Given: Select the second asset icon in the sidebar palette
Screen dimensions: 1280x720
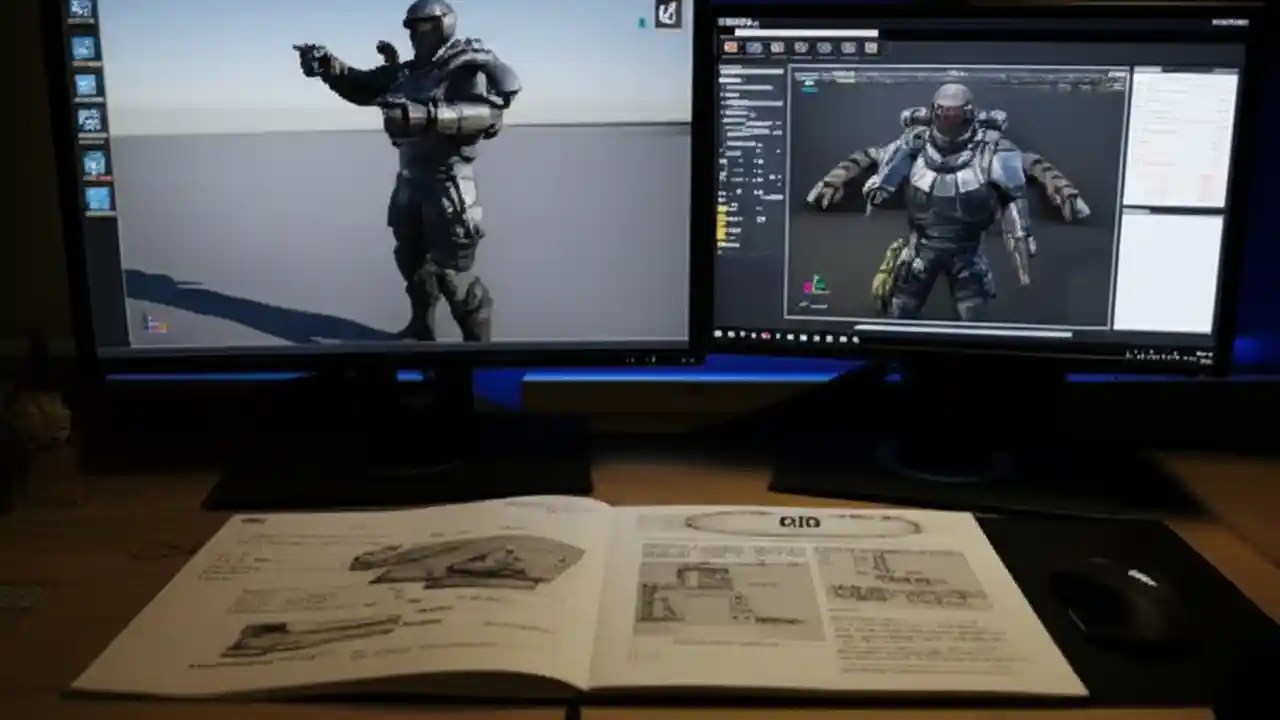Looking at the screenshot, I should (x=85, y=46).
